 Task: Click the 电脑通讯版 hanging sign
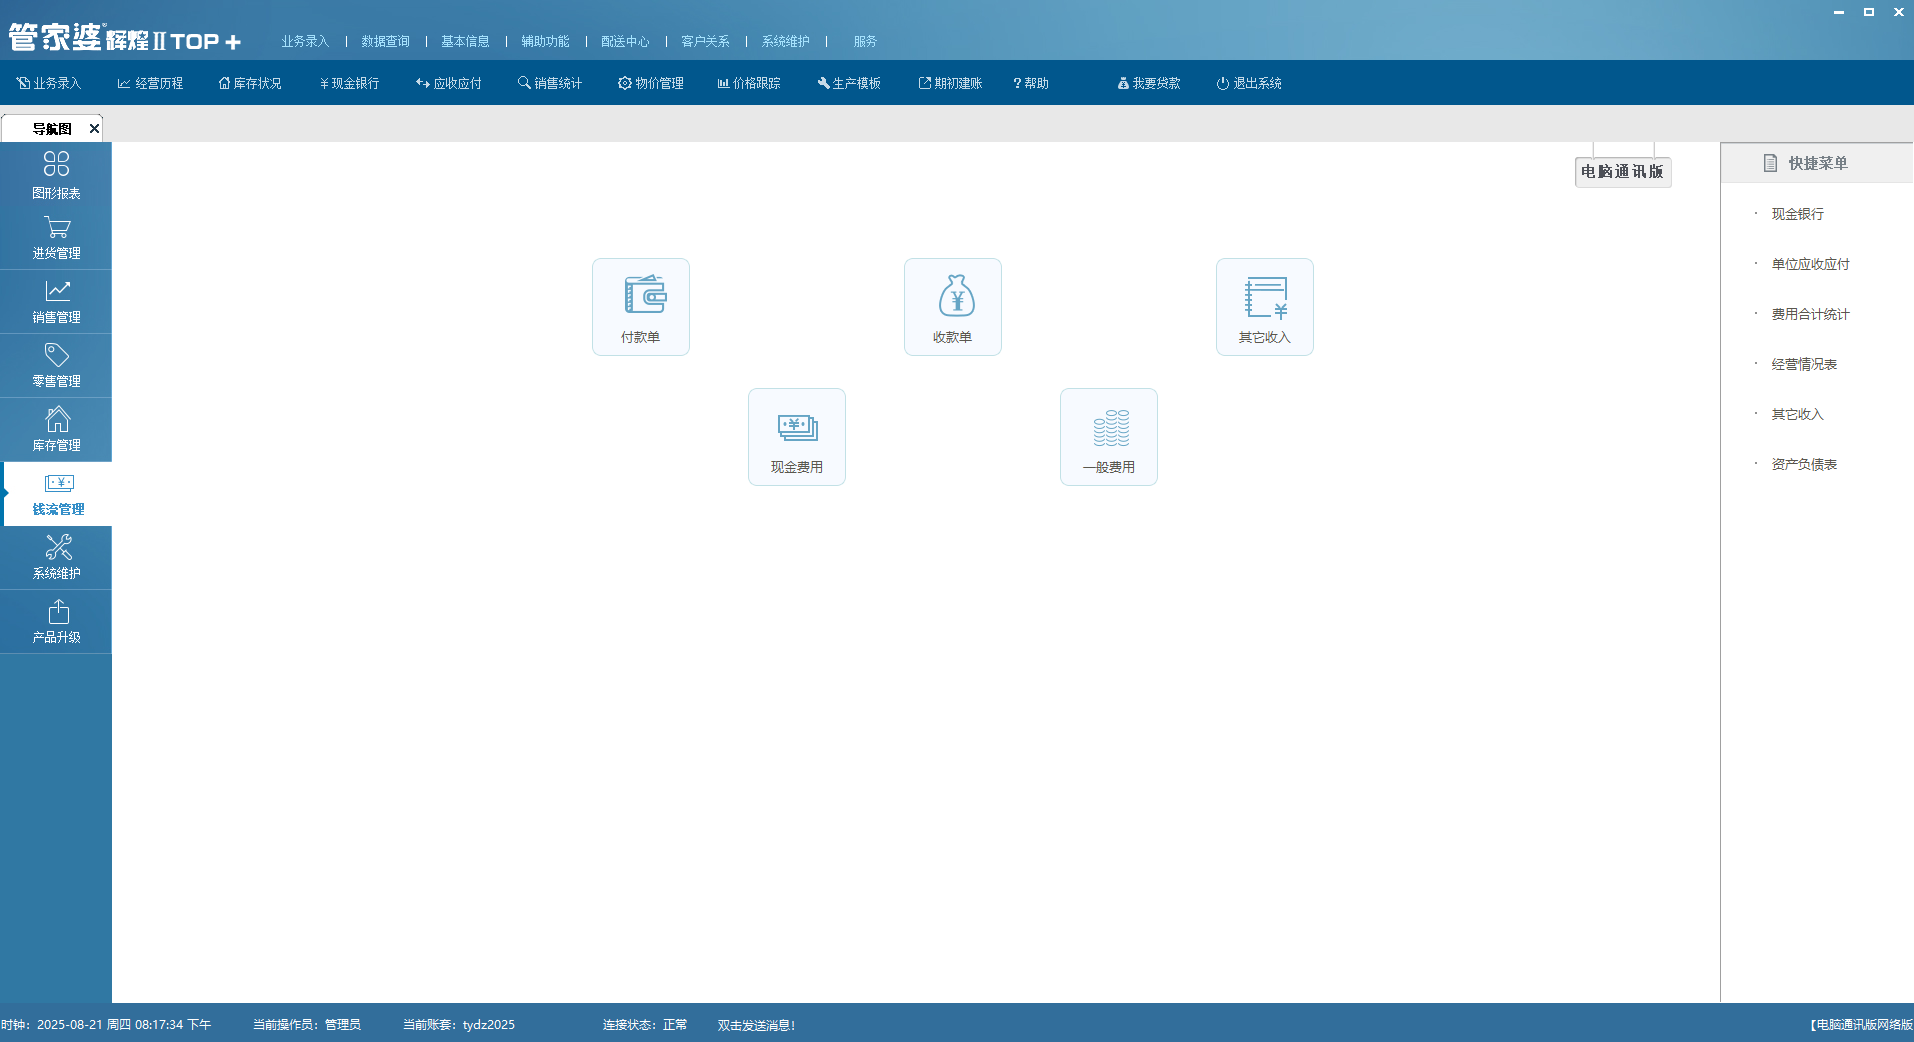click(x=1622, y=172)
